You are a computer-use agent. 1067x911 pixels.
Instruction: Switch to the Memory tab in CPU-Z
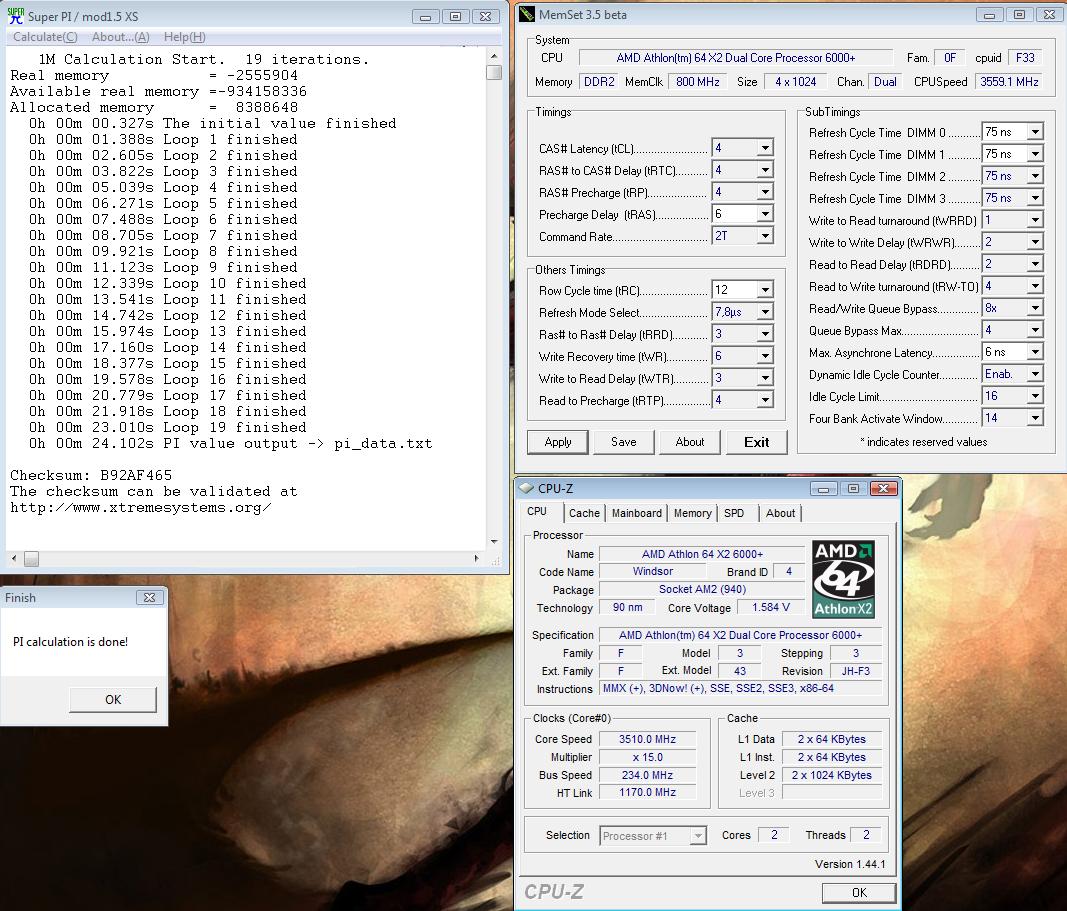click(692, 513)
